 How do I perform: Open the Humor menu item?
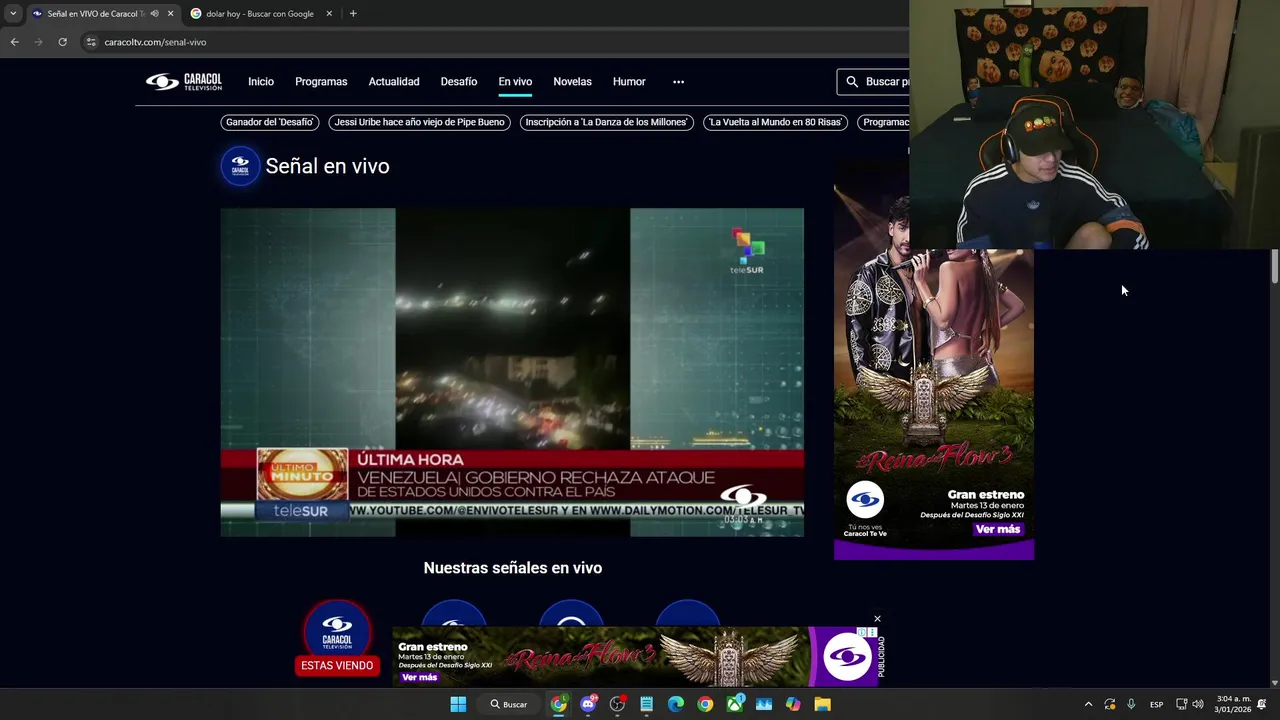click(629, 82)
